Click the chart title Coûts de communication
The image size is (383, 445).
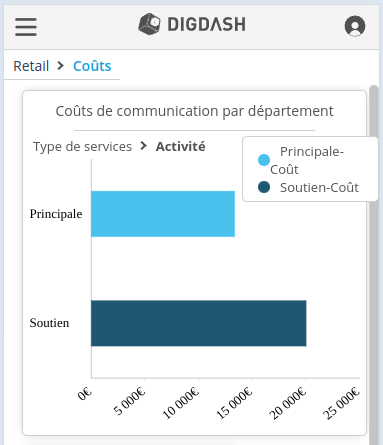click(x=194, y=111)
